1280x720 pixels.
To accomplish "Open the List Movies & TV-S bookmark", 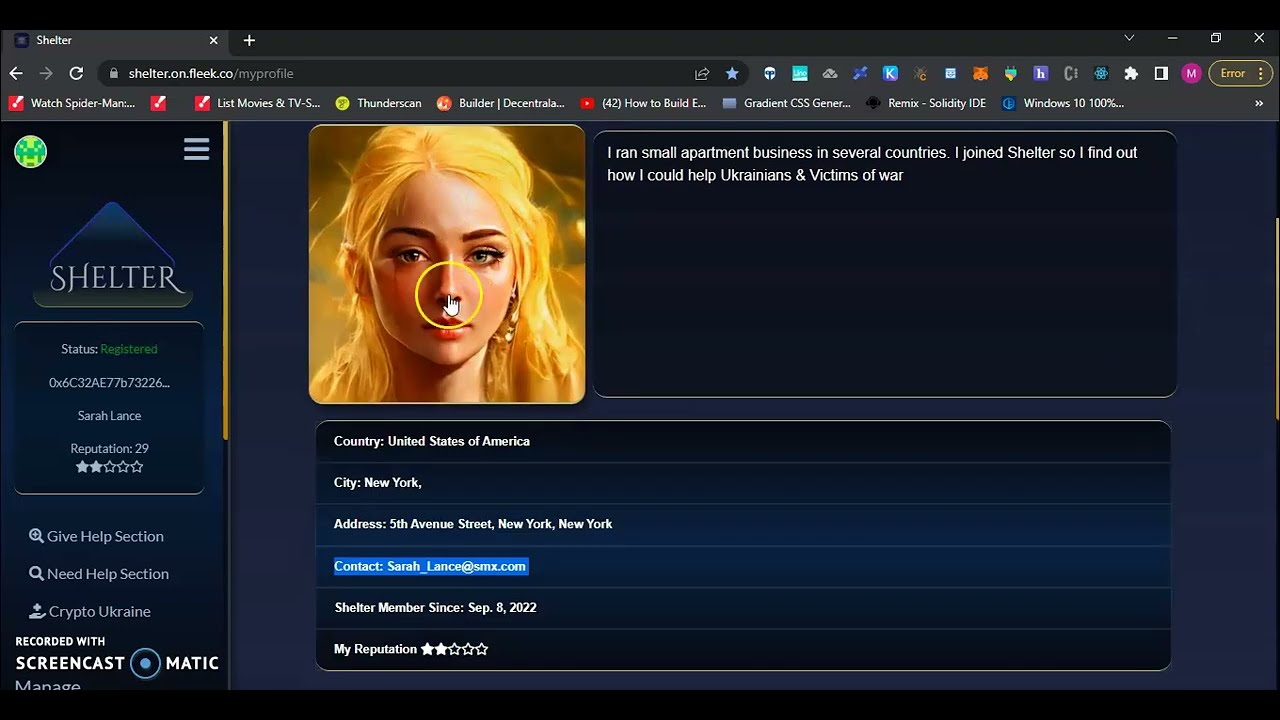I will [x=258, y=103].
